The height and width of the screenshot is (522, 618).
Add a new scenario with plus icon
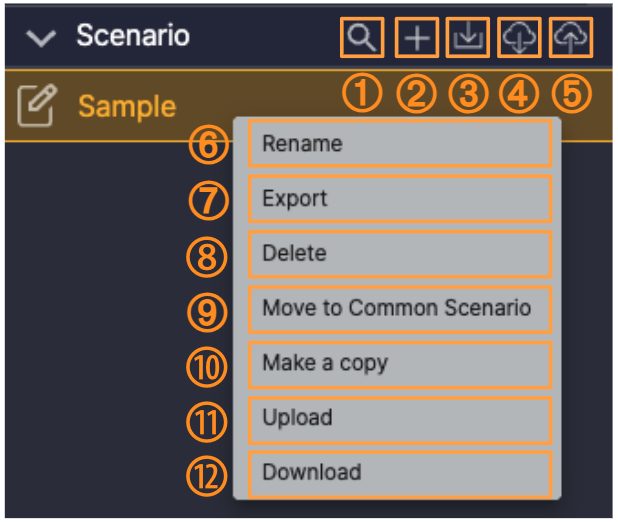(417, 39)
